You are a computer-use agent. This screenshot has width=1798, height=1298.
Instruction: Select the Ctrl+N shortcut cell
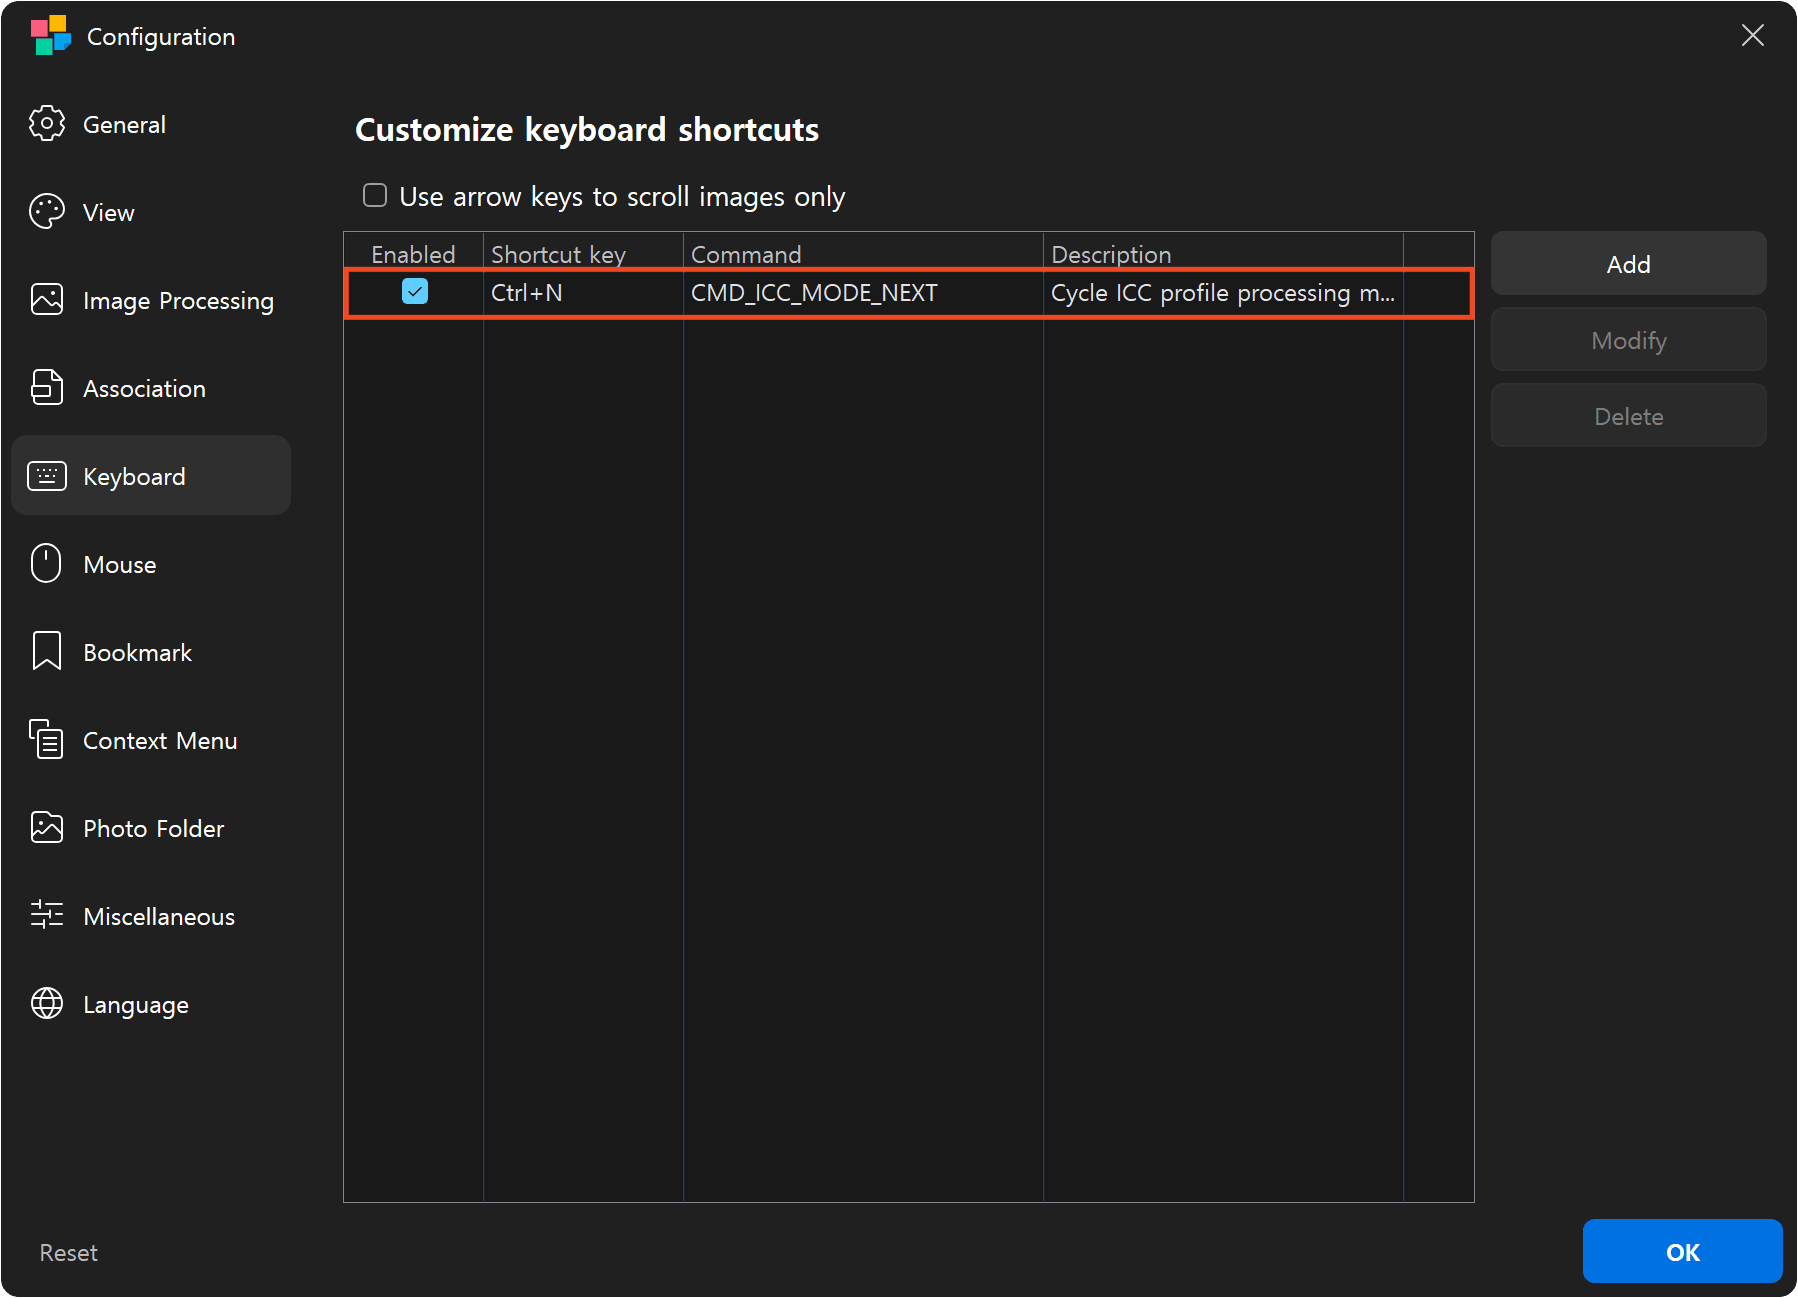point(583,293)
